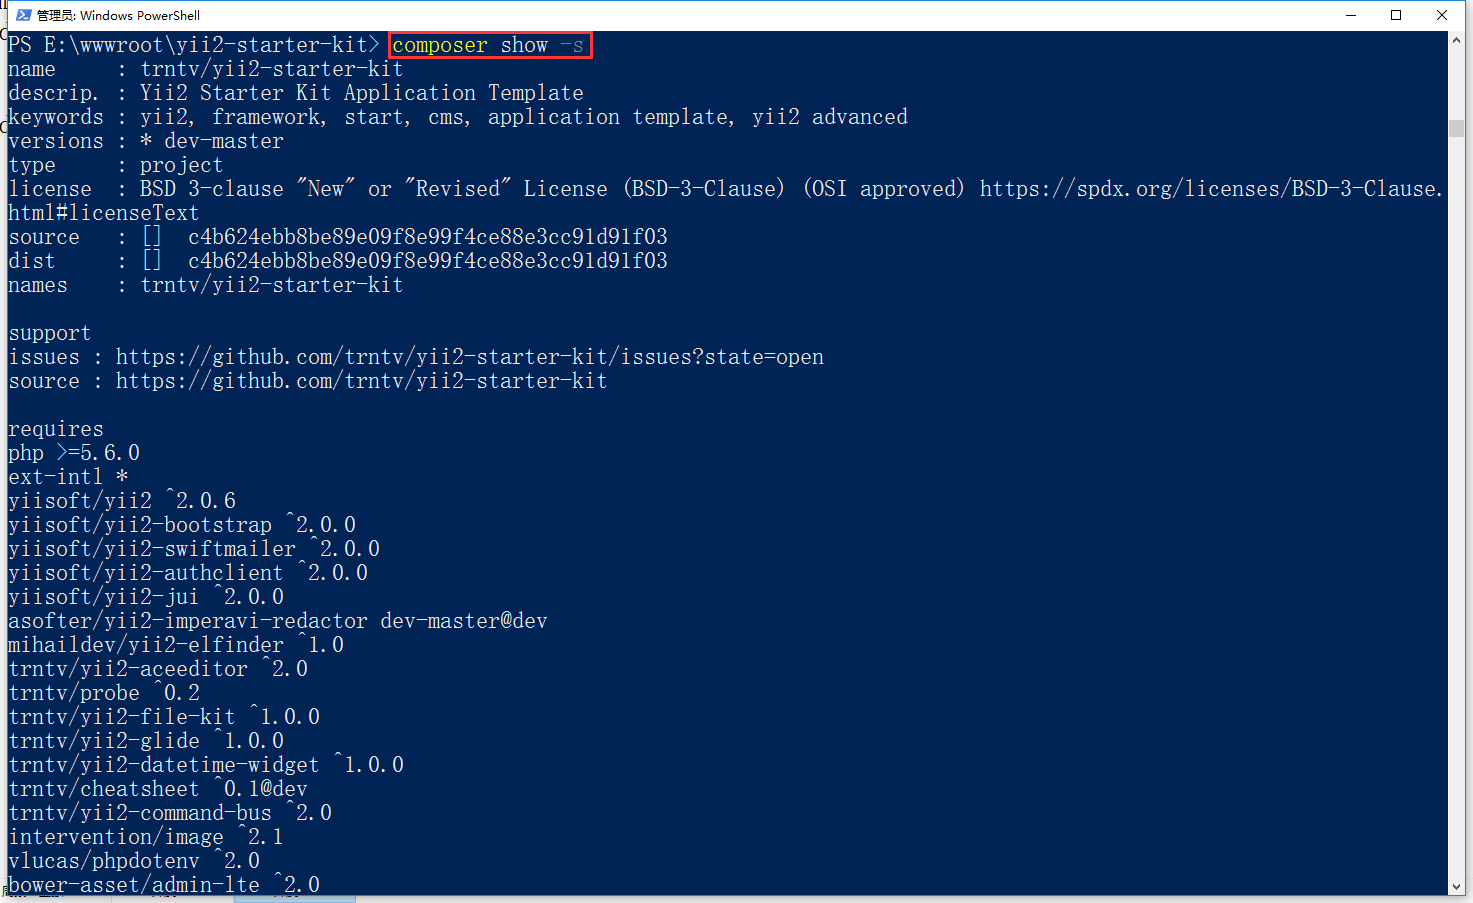Click the intervention/image package name
This screenshot has width=1473, height=903.
pos(116,837)
